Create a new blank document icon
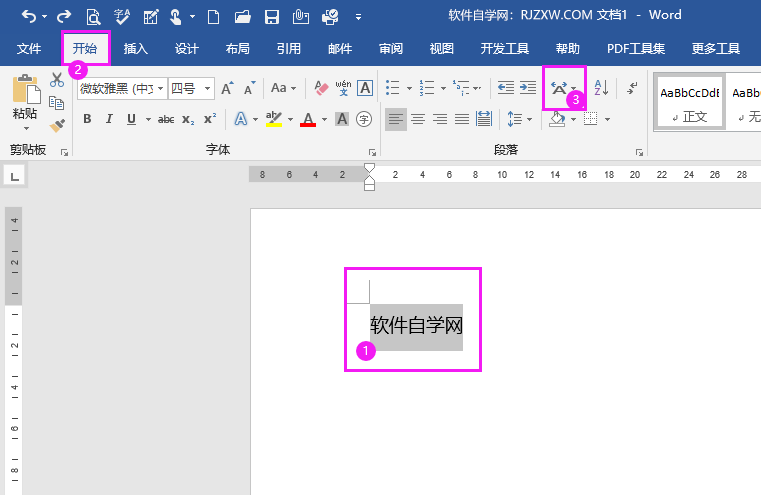The height and width of the screenshot is (495, 761). click(x=213, y=17)
